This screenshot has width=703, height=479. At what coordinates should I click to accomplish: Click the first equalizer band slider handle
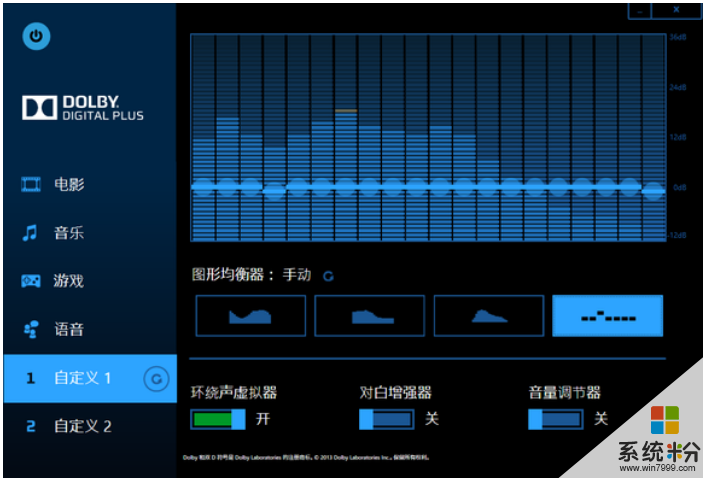point(203,187)
